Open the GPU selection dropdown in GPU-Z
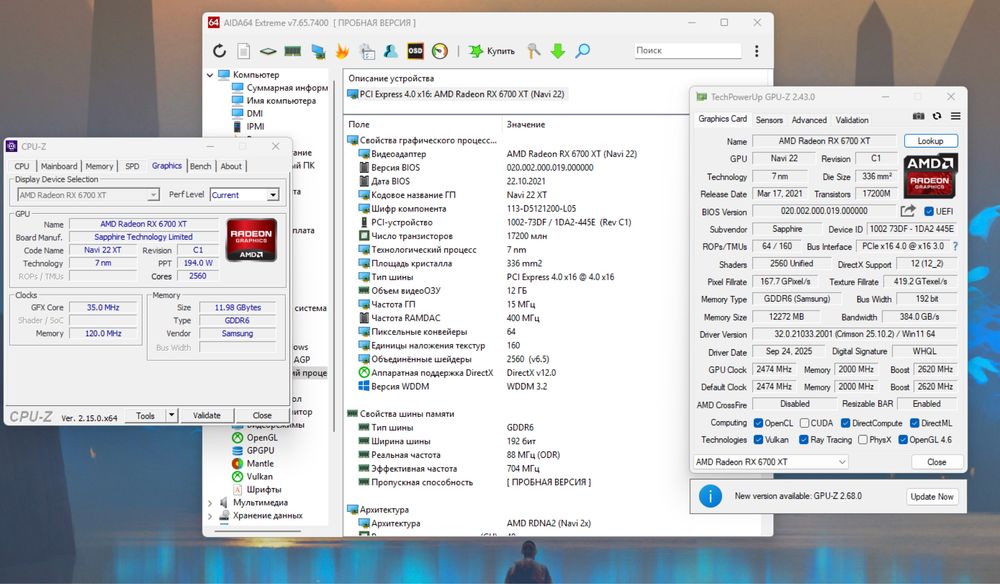1000x584 pixels. 770,462
